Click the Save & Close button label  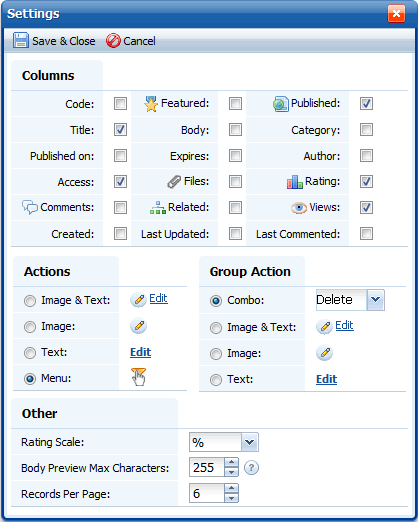click(64, 41)
